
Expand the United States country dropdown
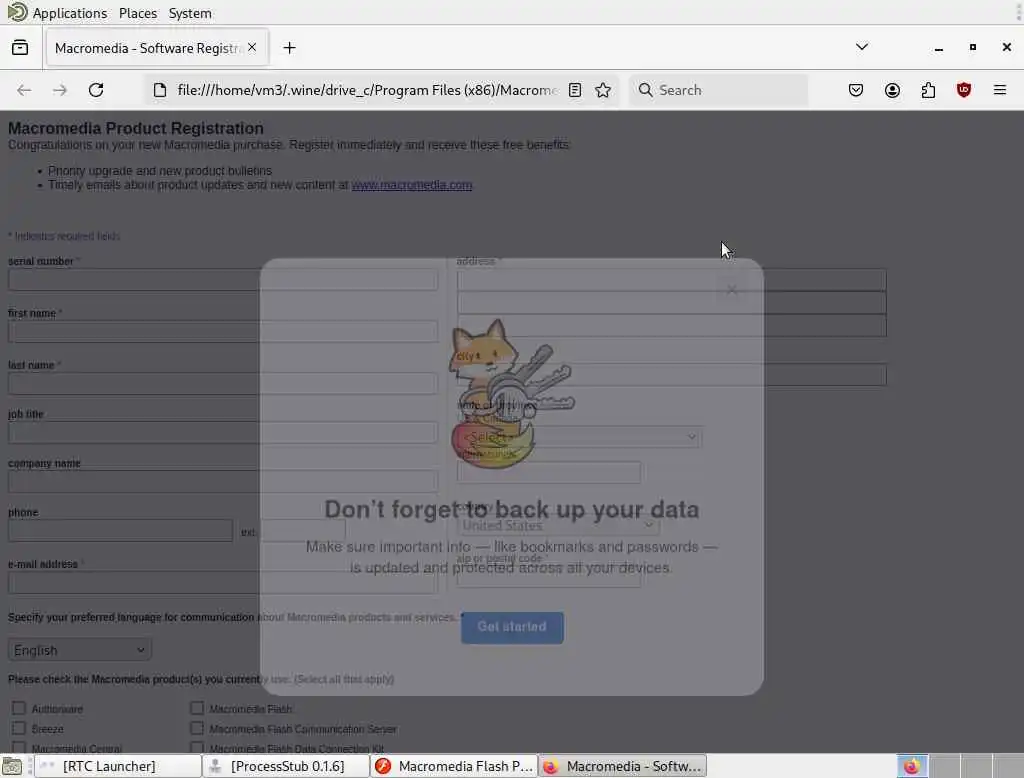[x=558, y=525]
